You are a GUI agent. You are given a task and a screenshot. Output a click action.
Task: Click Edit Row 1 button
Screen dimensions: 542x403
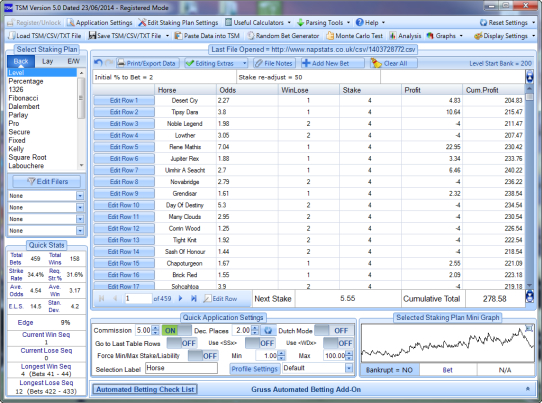[124, 101]
